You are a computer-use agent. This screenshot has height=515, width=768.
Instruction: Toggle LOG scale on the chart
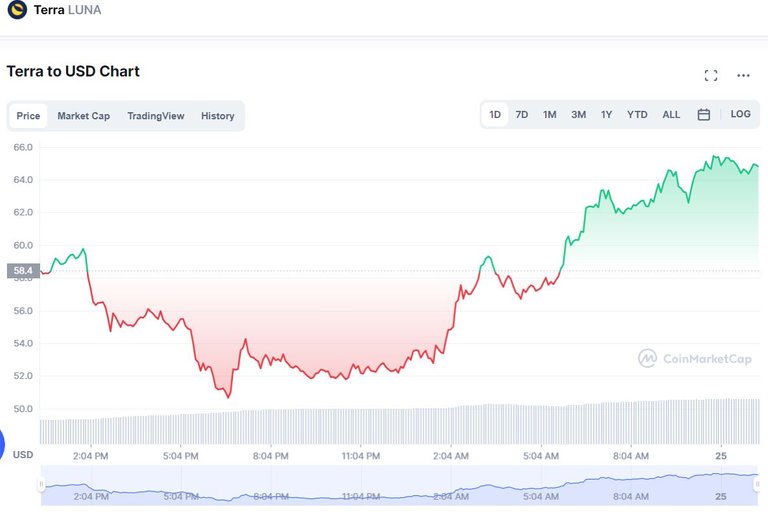click(740, 114)
